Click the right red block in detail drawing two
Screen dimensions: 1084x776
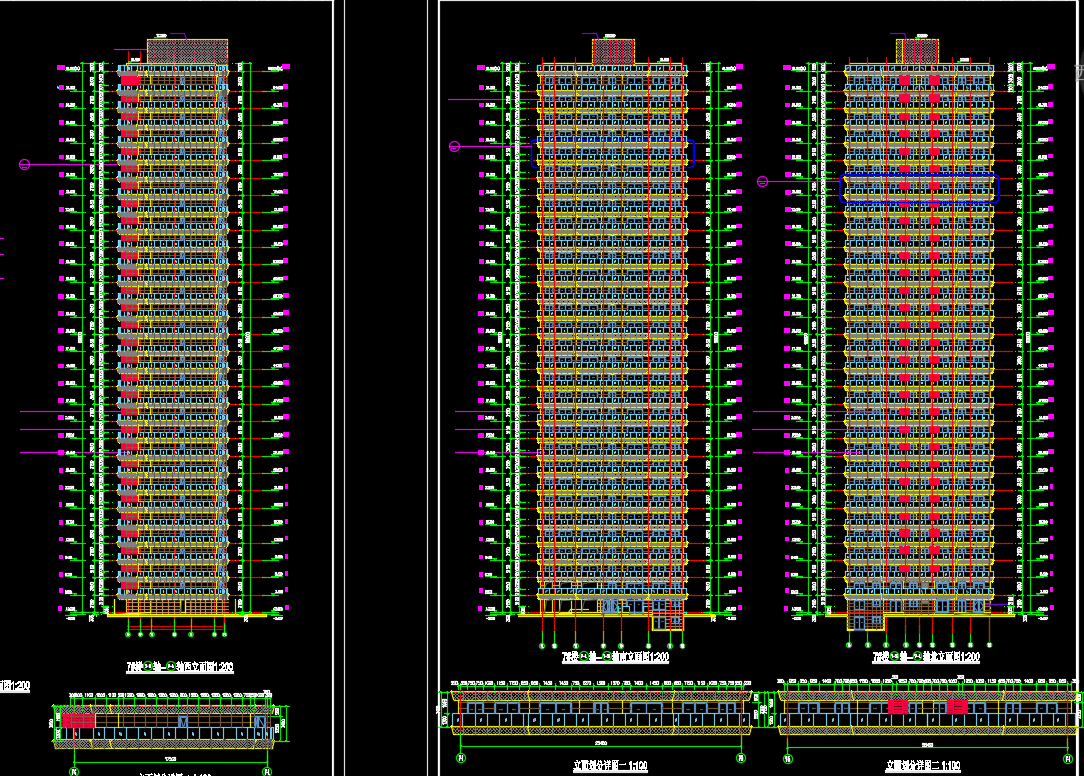[x=957, y=707]
